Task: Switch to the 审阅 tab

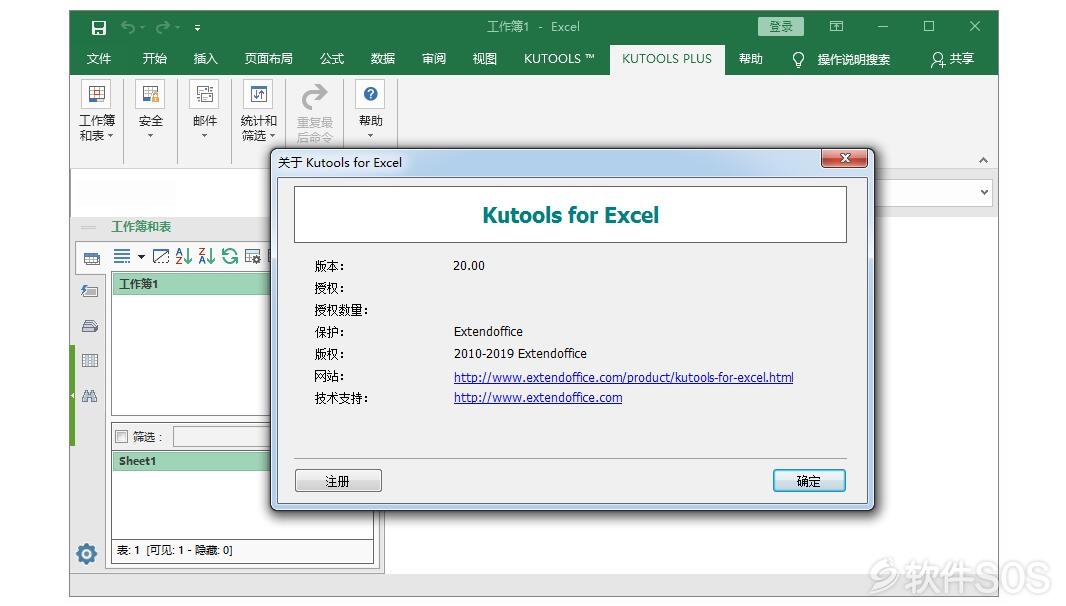Action: (434, 59)
